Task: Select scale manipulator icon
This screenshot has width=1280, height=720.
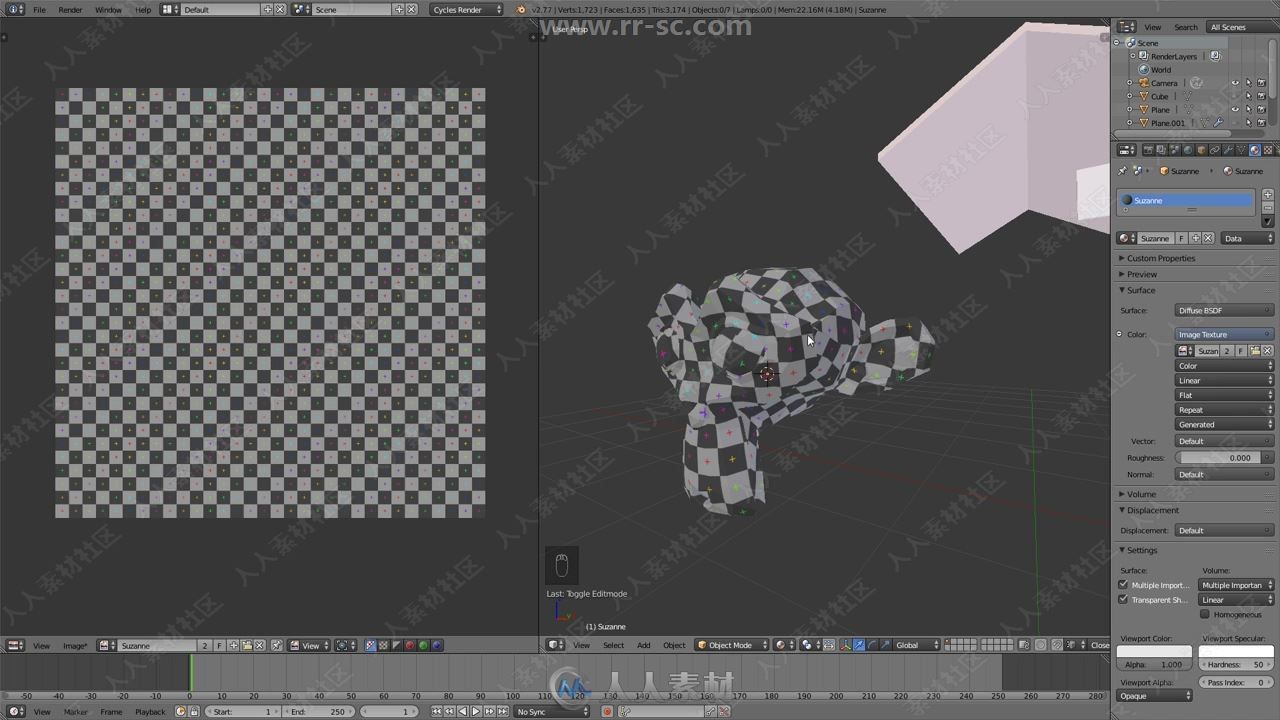Action: point(885,645)
